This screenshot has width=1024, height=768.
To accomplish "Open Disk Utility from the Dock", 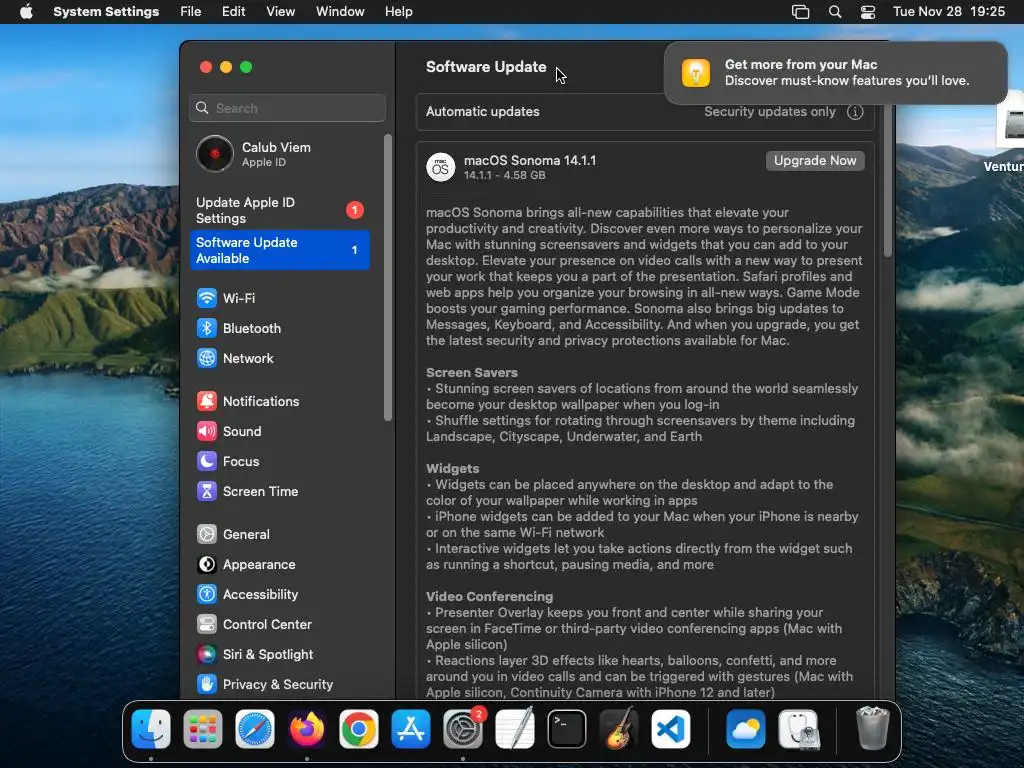I will pos(798,729).
